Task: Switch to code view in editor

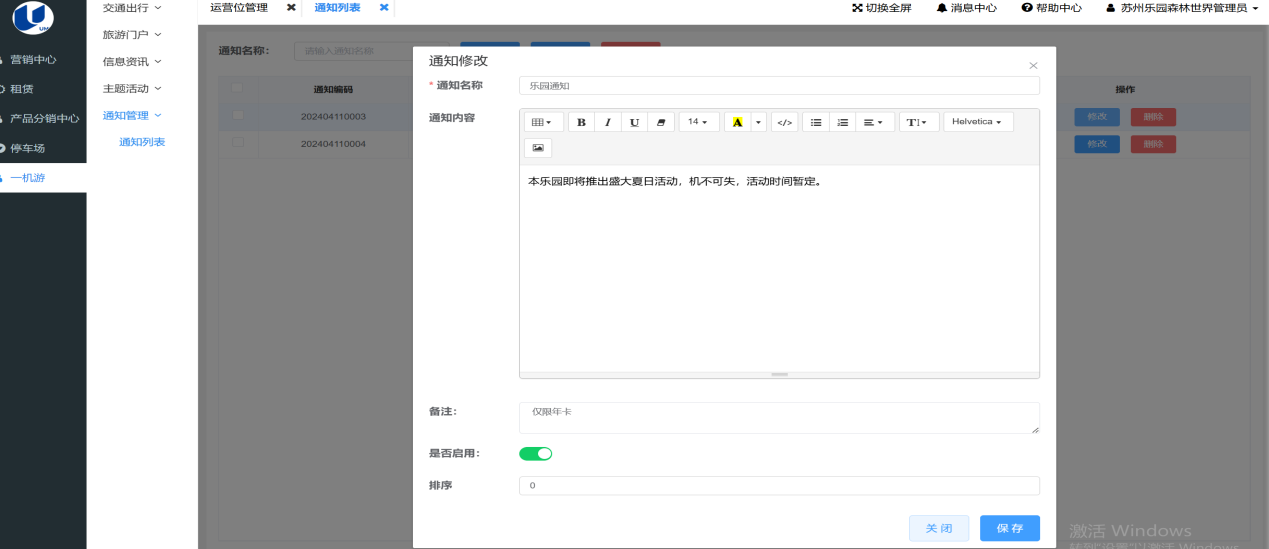Action: 785,122
